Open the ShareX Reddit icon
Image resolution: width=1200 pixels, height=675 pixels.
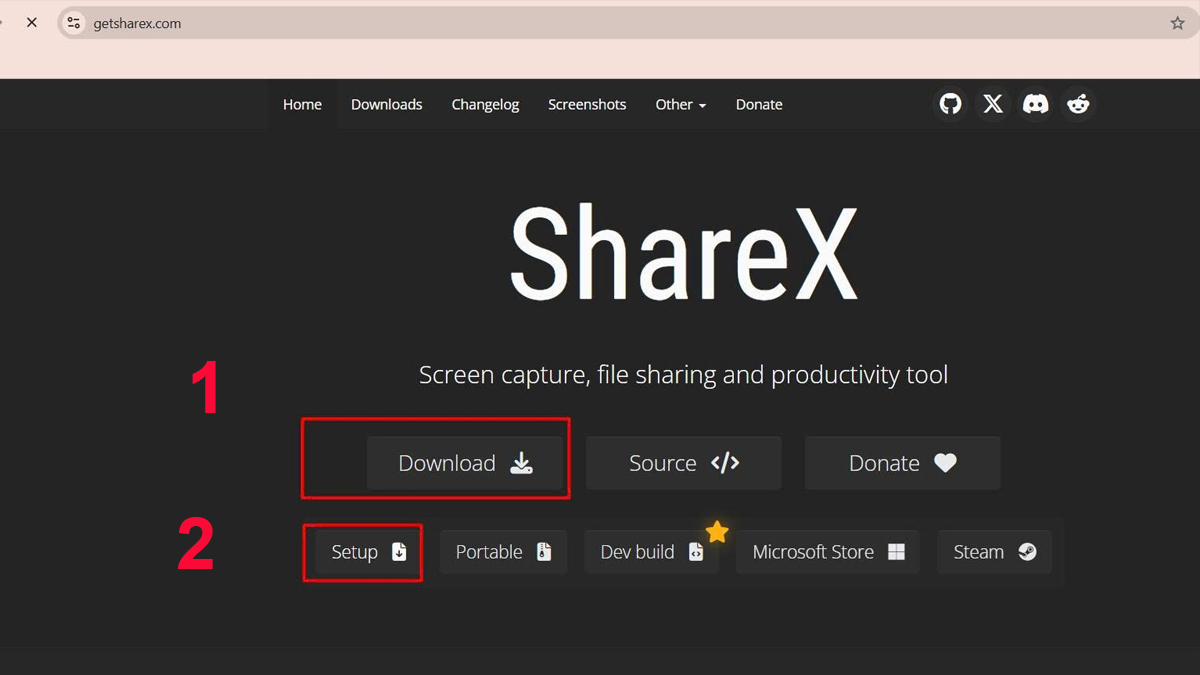[x=1078, y=104]
